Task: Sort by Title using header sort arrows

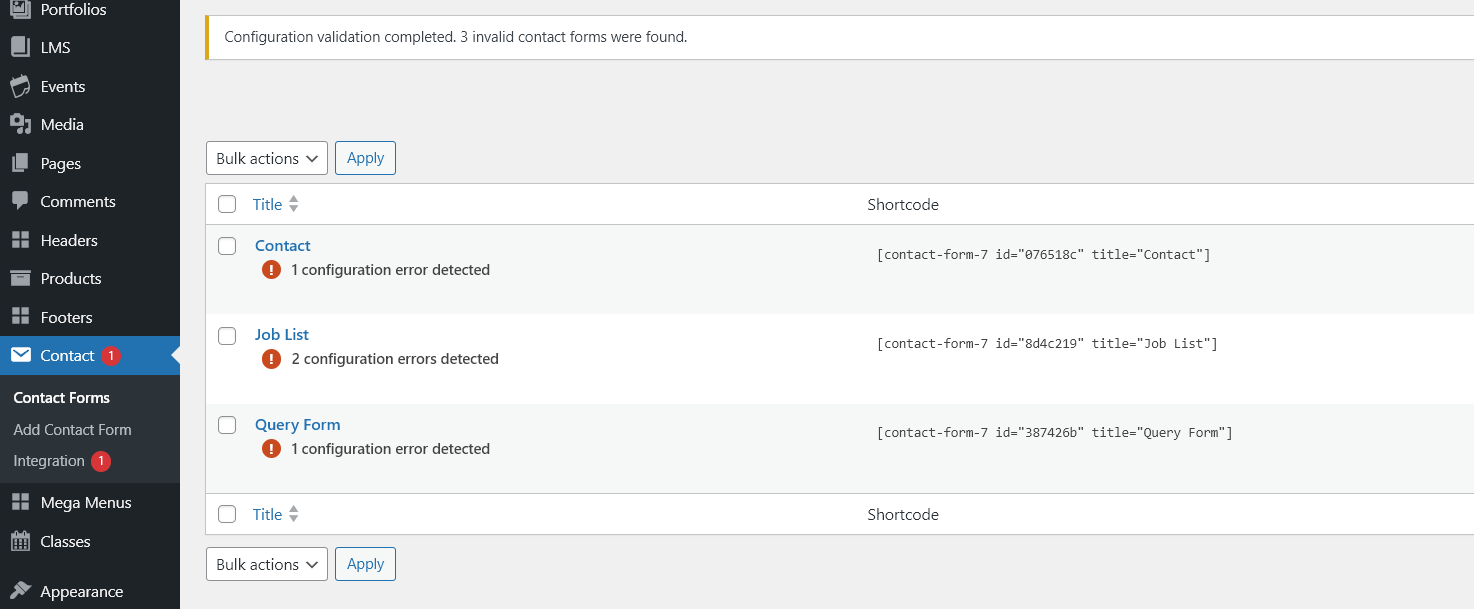Action: click(x=293, y=204)
